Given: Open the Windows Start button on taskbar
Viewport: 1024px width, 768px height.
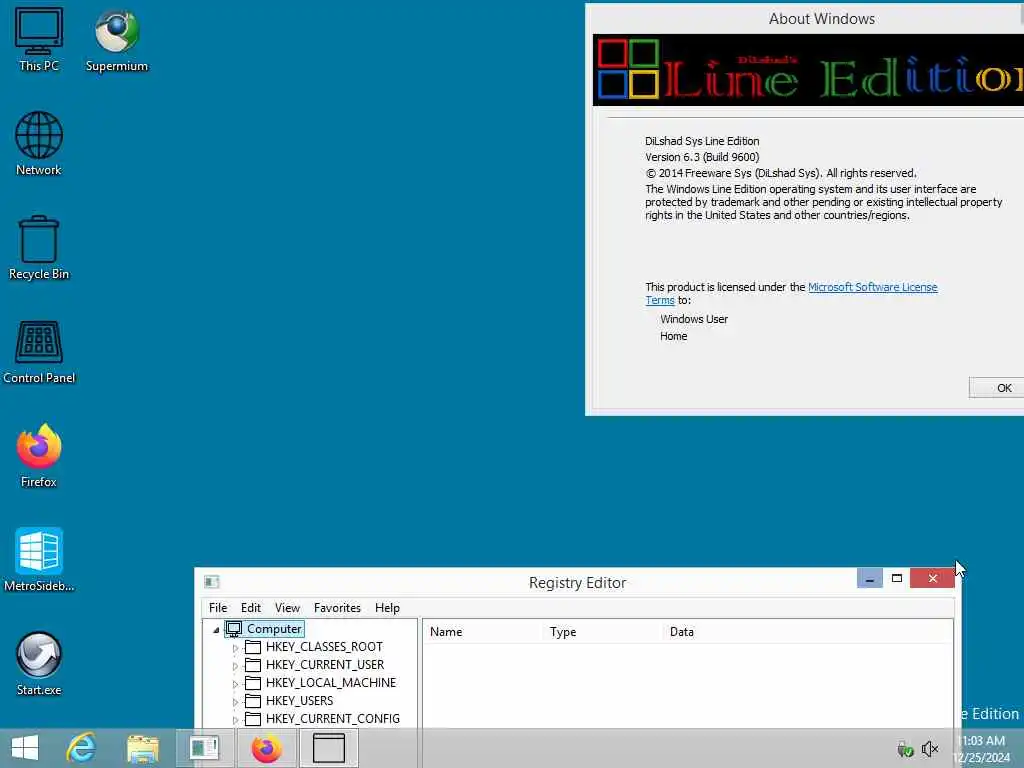Looking at the screenshot, I should [x=25, y=748].
